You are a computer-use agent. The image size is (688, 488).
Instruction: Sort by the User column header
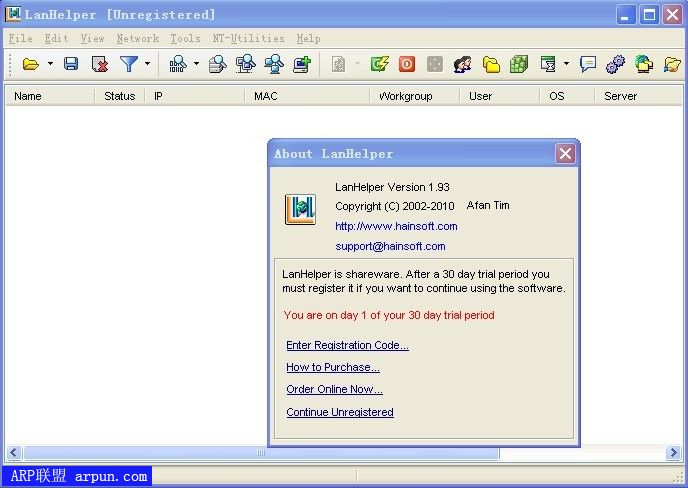499,96
